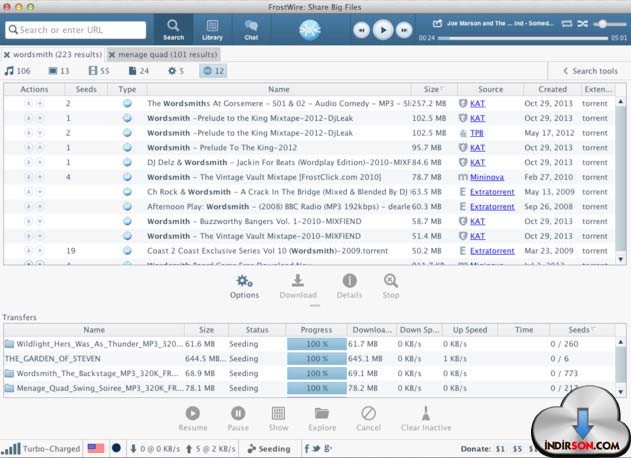This screenshot has width=631, height=458.
Task: Click Resume transfer button
Action: pyautogui.click(x=193, y=419)
